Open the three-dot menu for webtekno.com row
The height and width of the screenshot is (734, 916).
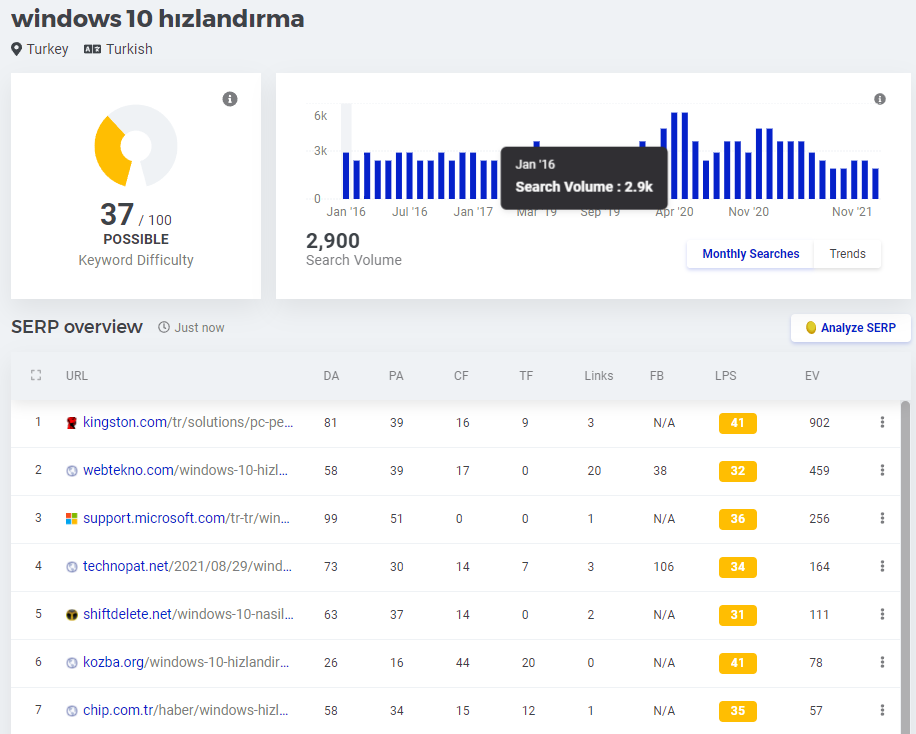click(882, 470)
